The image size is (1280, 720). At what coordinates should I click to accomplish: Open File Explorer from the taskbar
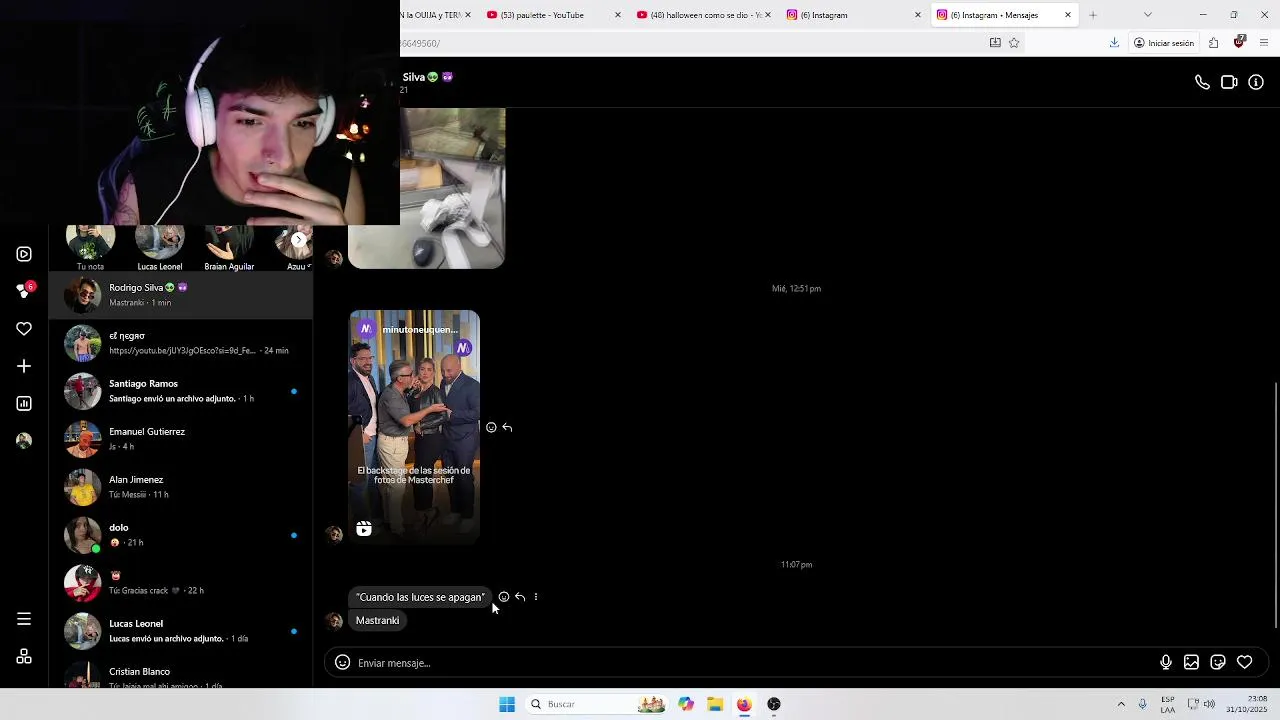click(715, 704)
